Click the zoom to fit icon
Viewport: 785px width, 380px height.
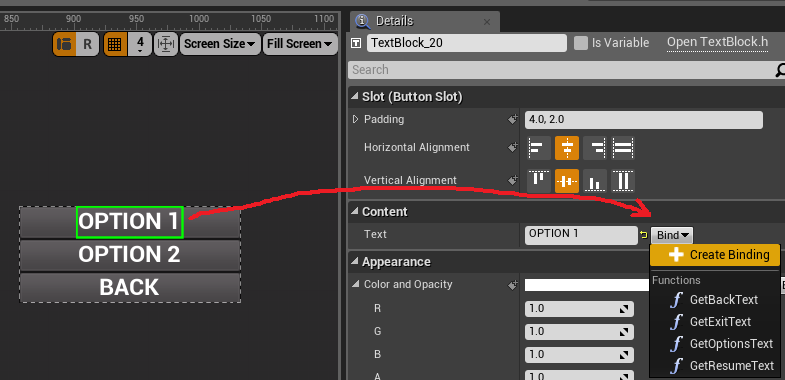[165, 44]
